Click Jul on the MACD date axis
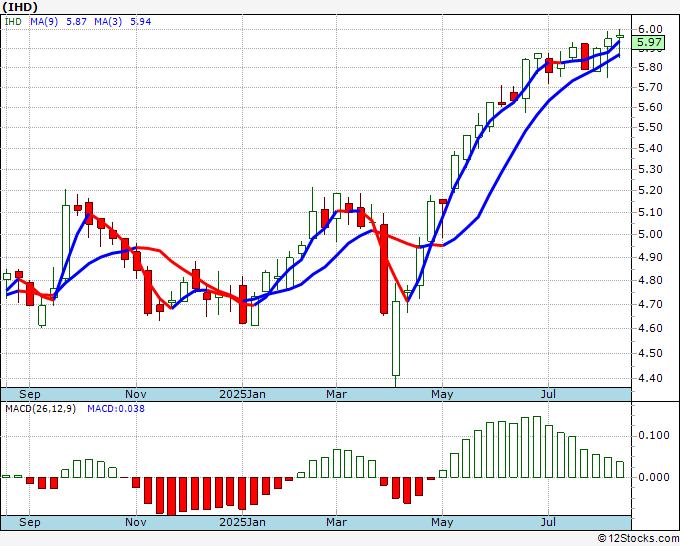The height and width of the screenshot is (546, 680). coord(548,522)
